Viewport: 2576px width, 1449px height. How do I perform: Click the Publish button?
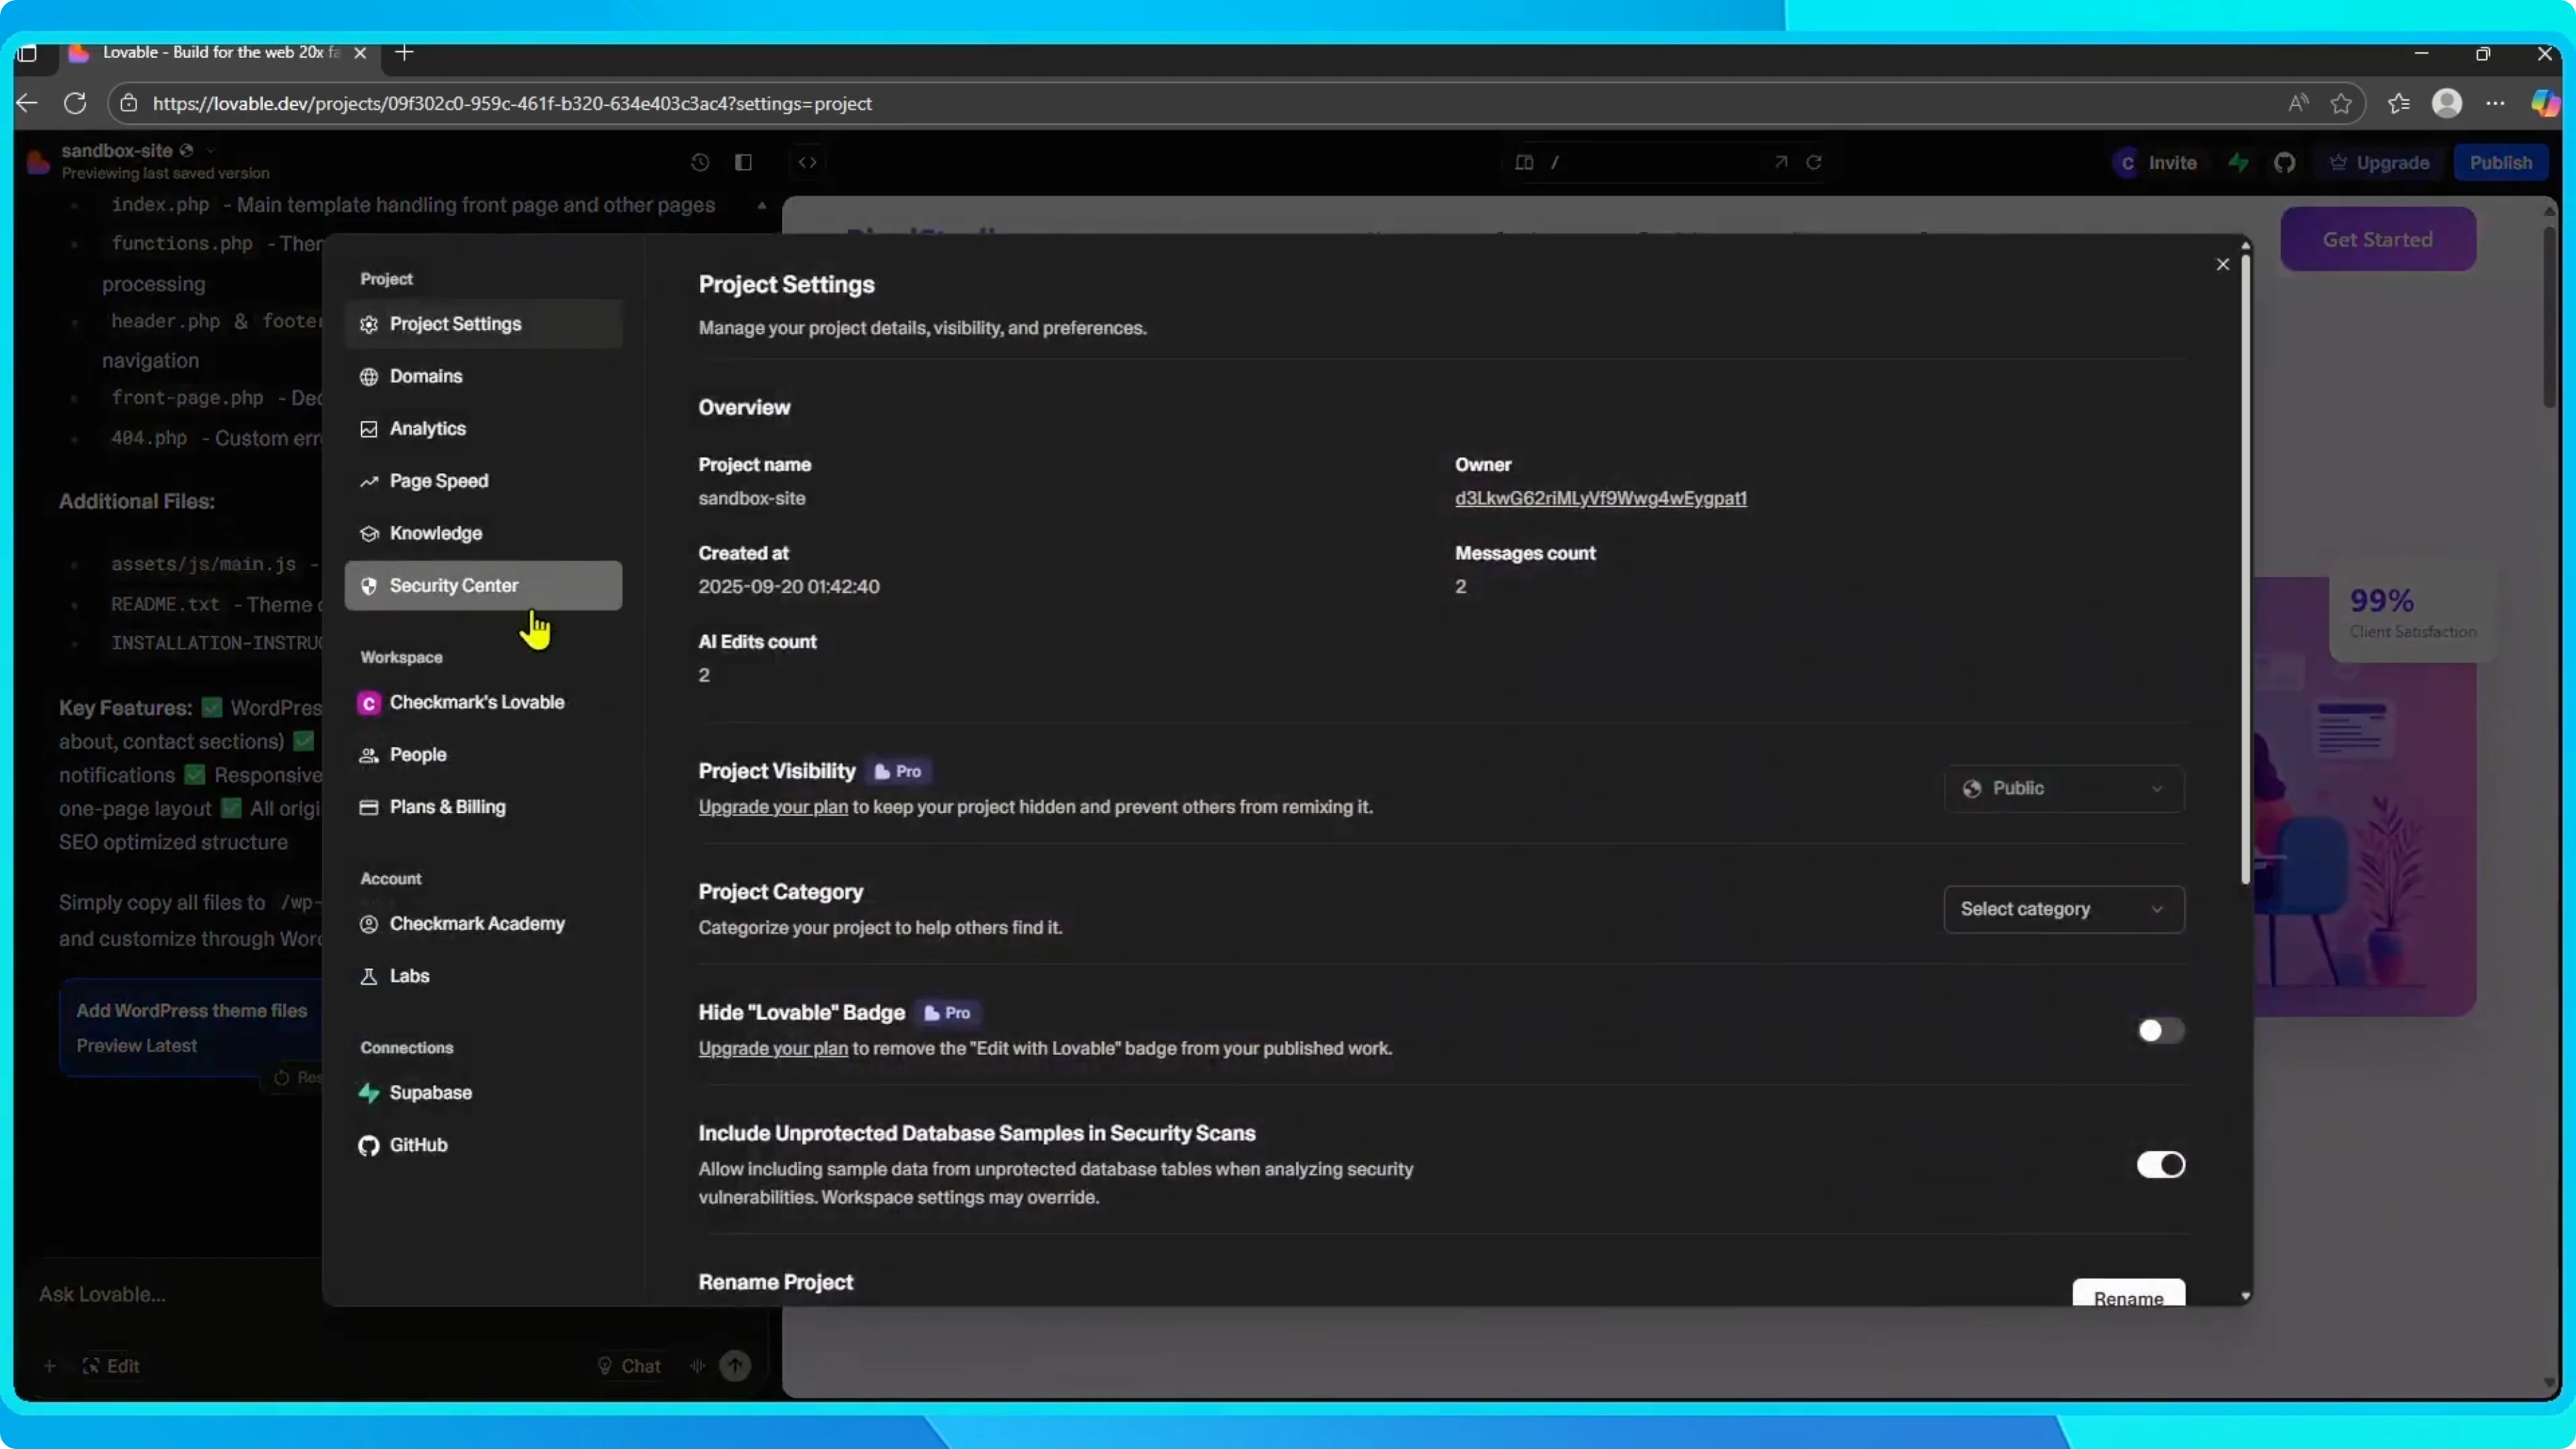(x=2500, y=162)
